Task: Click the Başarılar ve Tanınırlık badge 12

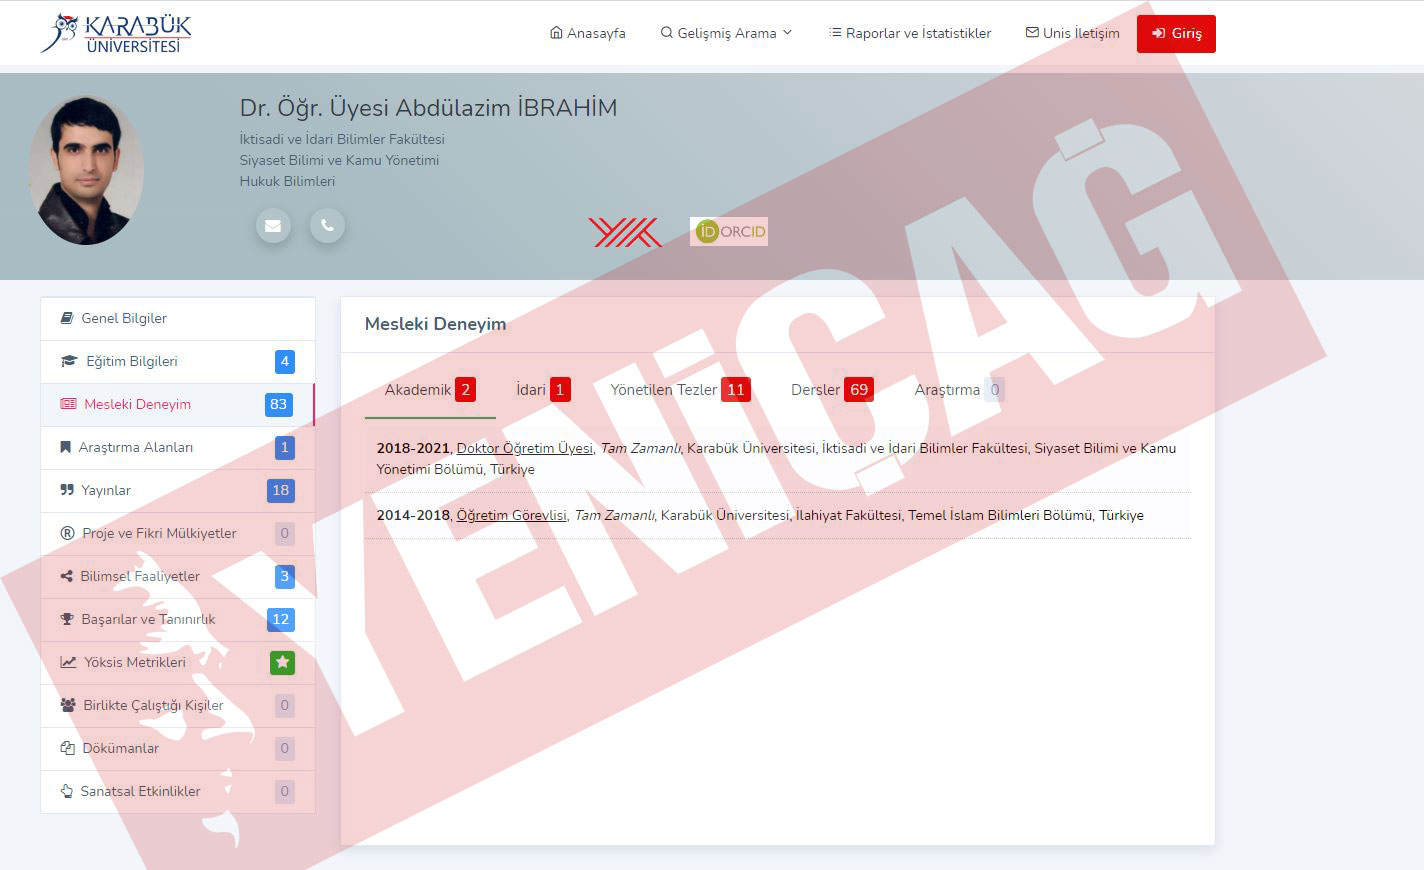Action: 281,619
